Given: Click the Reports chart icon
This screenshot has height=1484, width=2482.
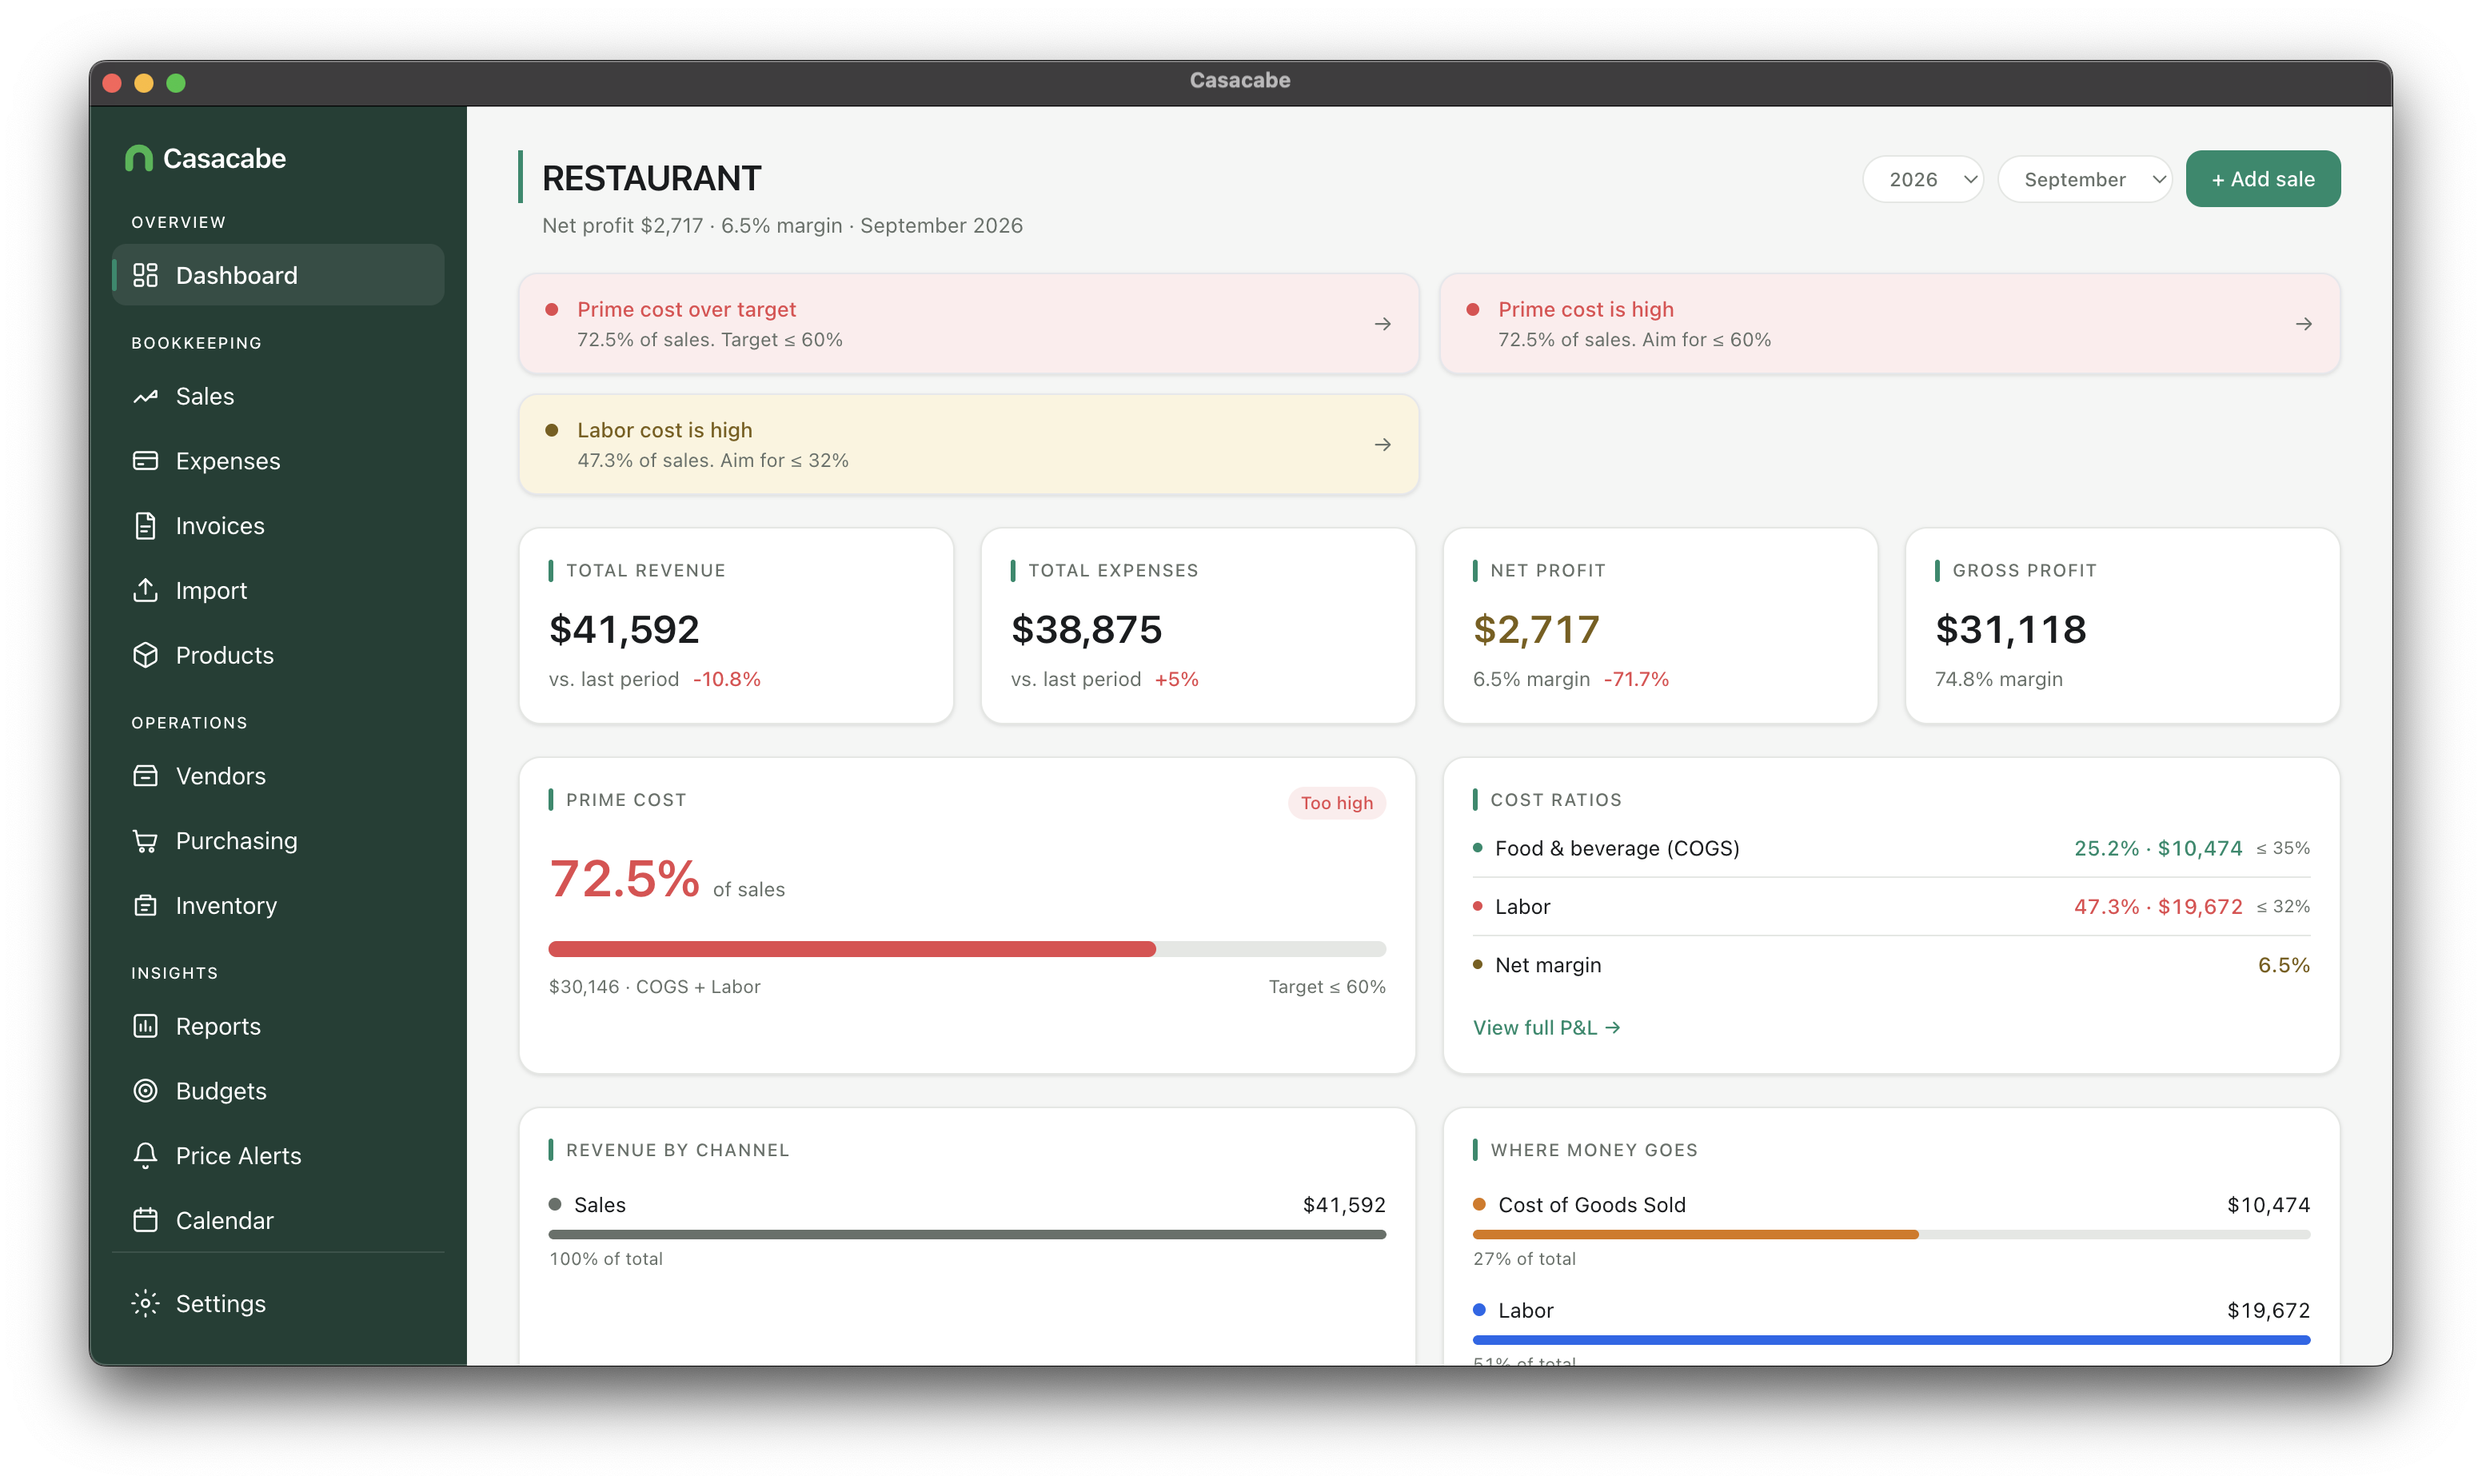Looking at the screenshot, I should [x=145, y=1026].
